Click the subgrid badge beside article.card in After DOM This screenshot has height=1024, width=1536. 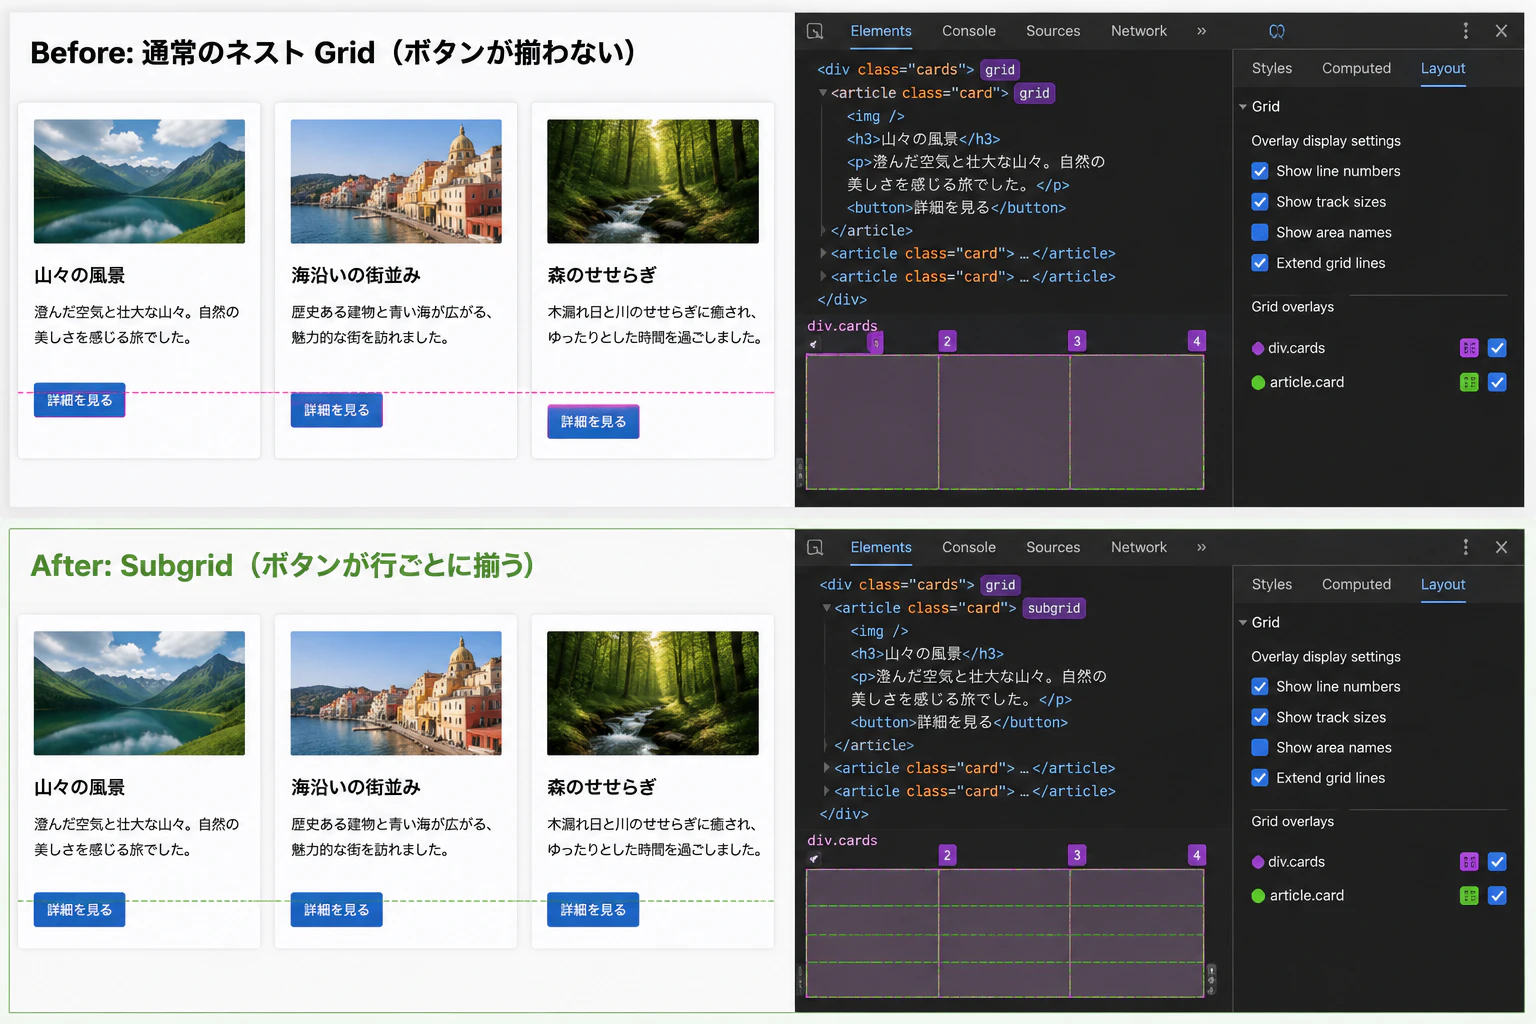tap(1054, 608)
